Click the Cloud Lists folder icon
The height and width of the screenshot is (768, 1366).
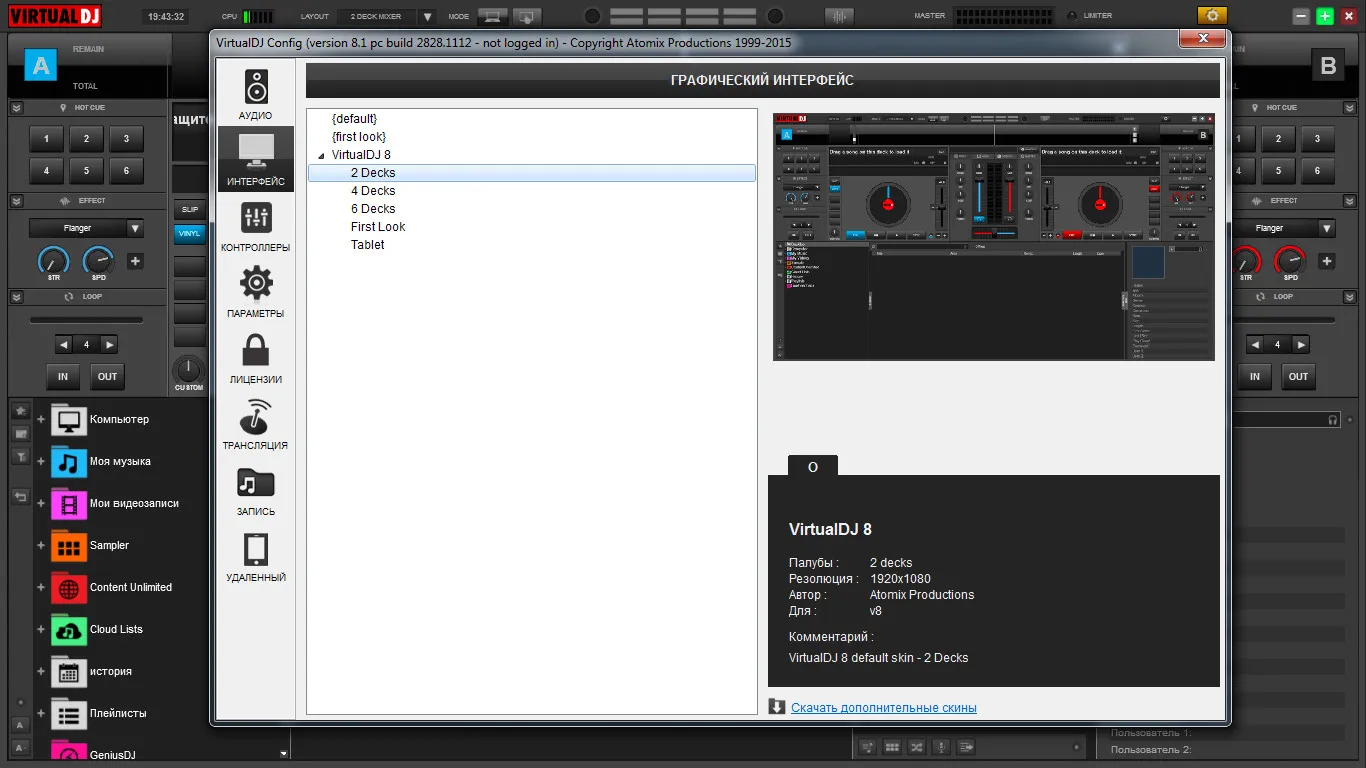click(69, 630)
